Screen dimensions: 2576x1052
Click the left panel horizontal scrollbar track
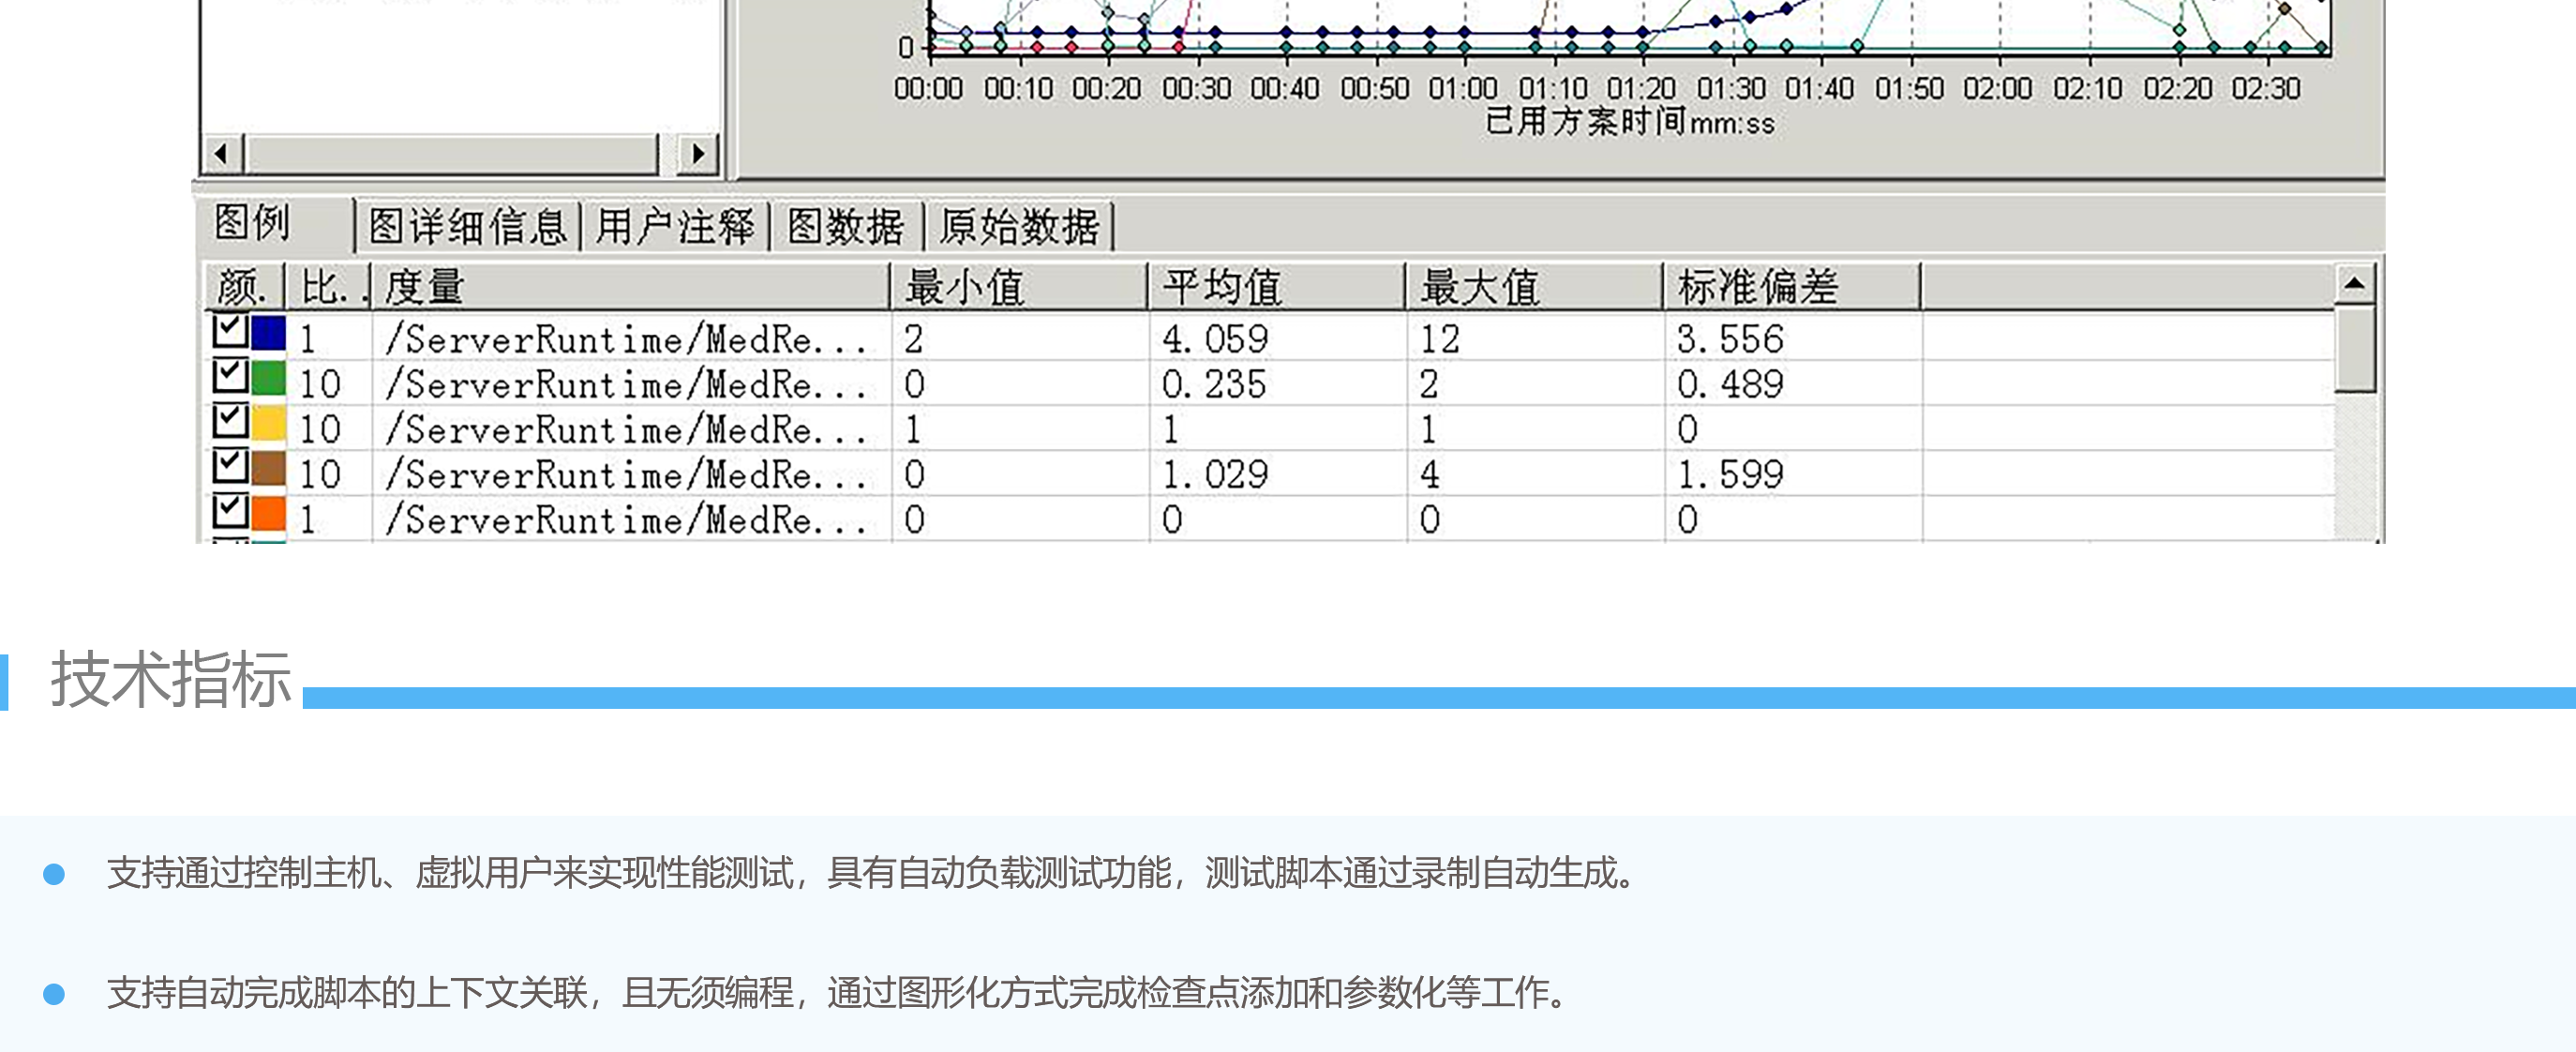[452, 154]
